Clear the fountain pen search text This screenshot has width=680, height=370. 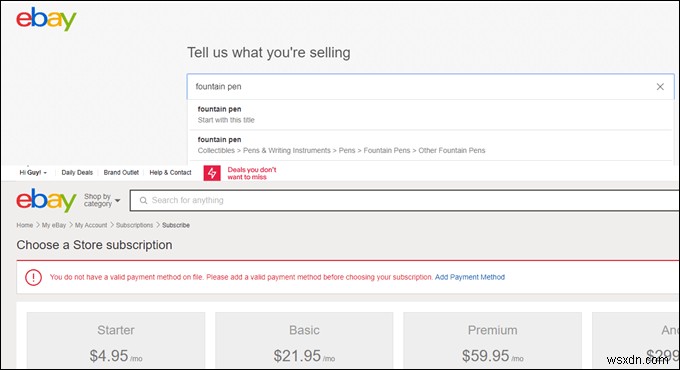click(660, 87)
